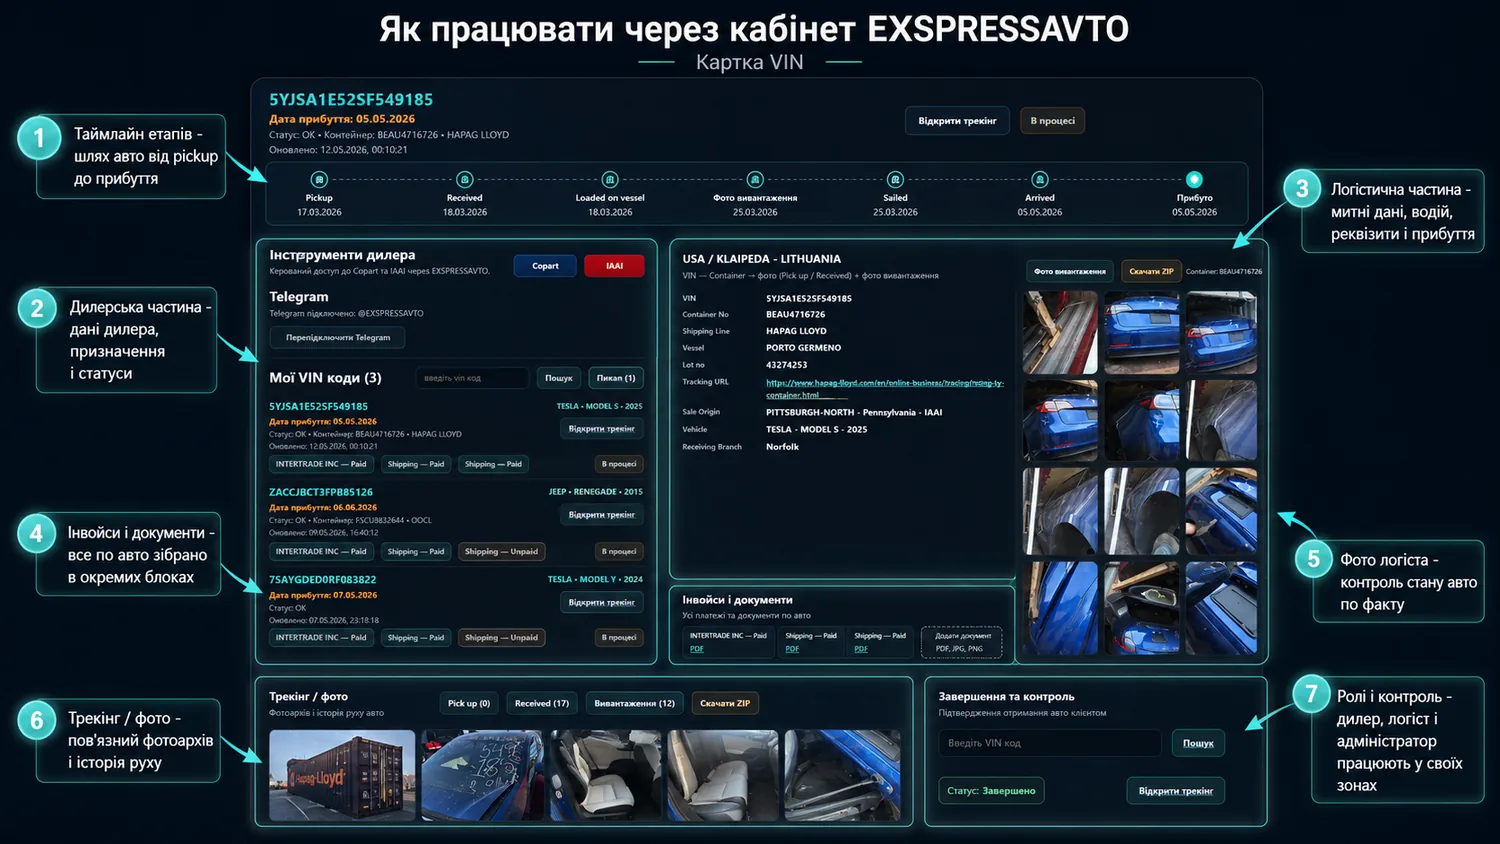Screen dimensions: 1500x844
Task: Click В процесі status on Tesla Model S row
Action: pos(619,464)
